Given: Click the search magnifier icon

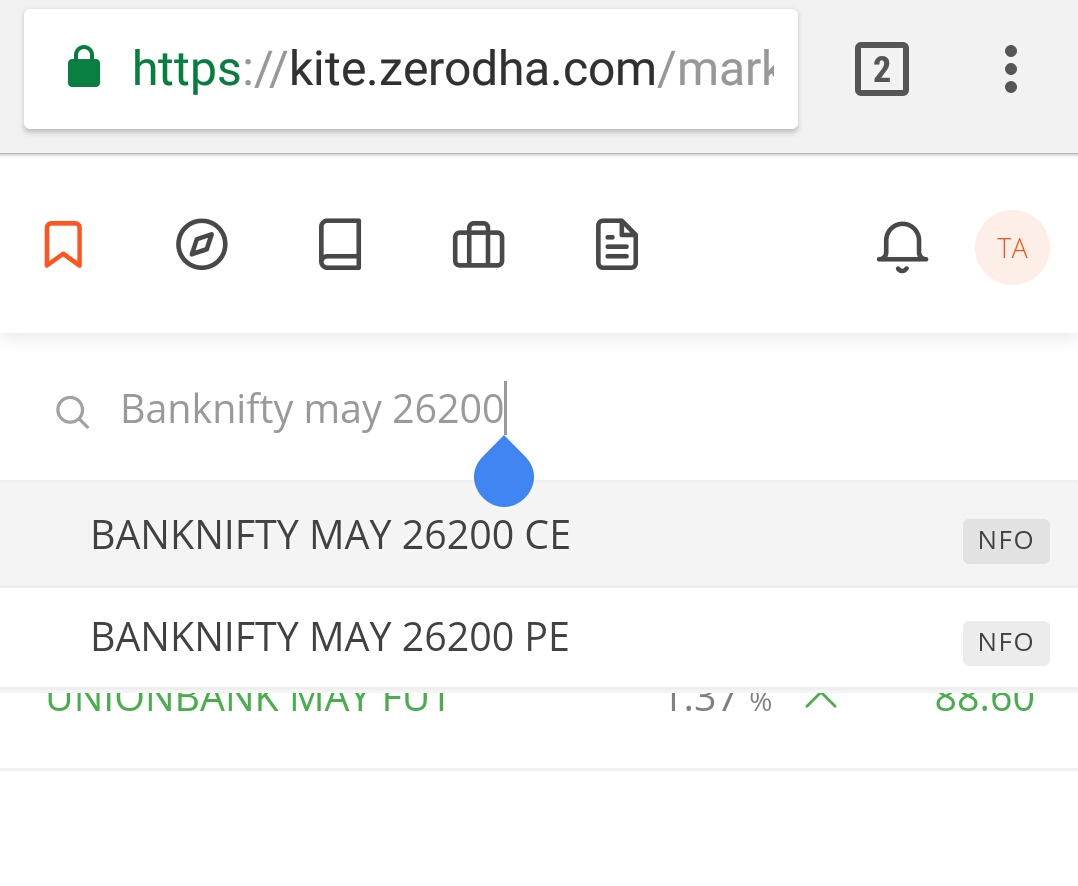Looking at the screenshot, I should 71,410.
